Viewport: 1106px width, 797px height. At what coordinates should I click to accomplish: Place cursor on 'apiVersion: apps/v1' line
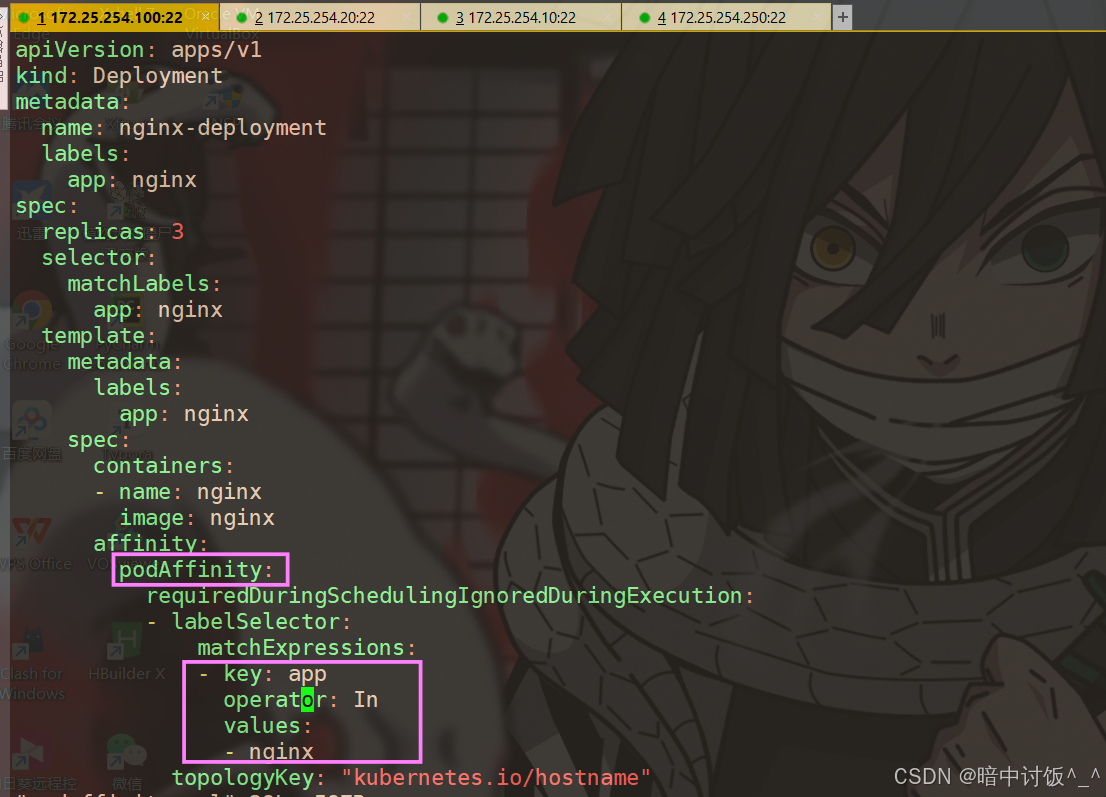click(138, 50)
